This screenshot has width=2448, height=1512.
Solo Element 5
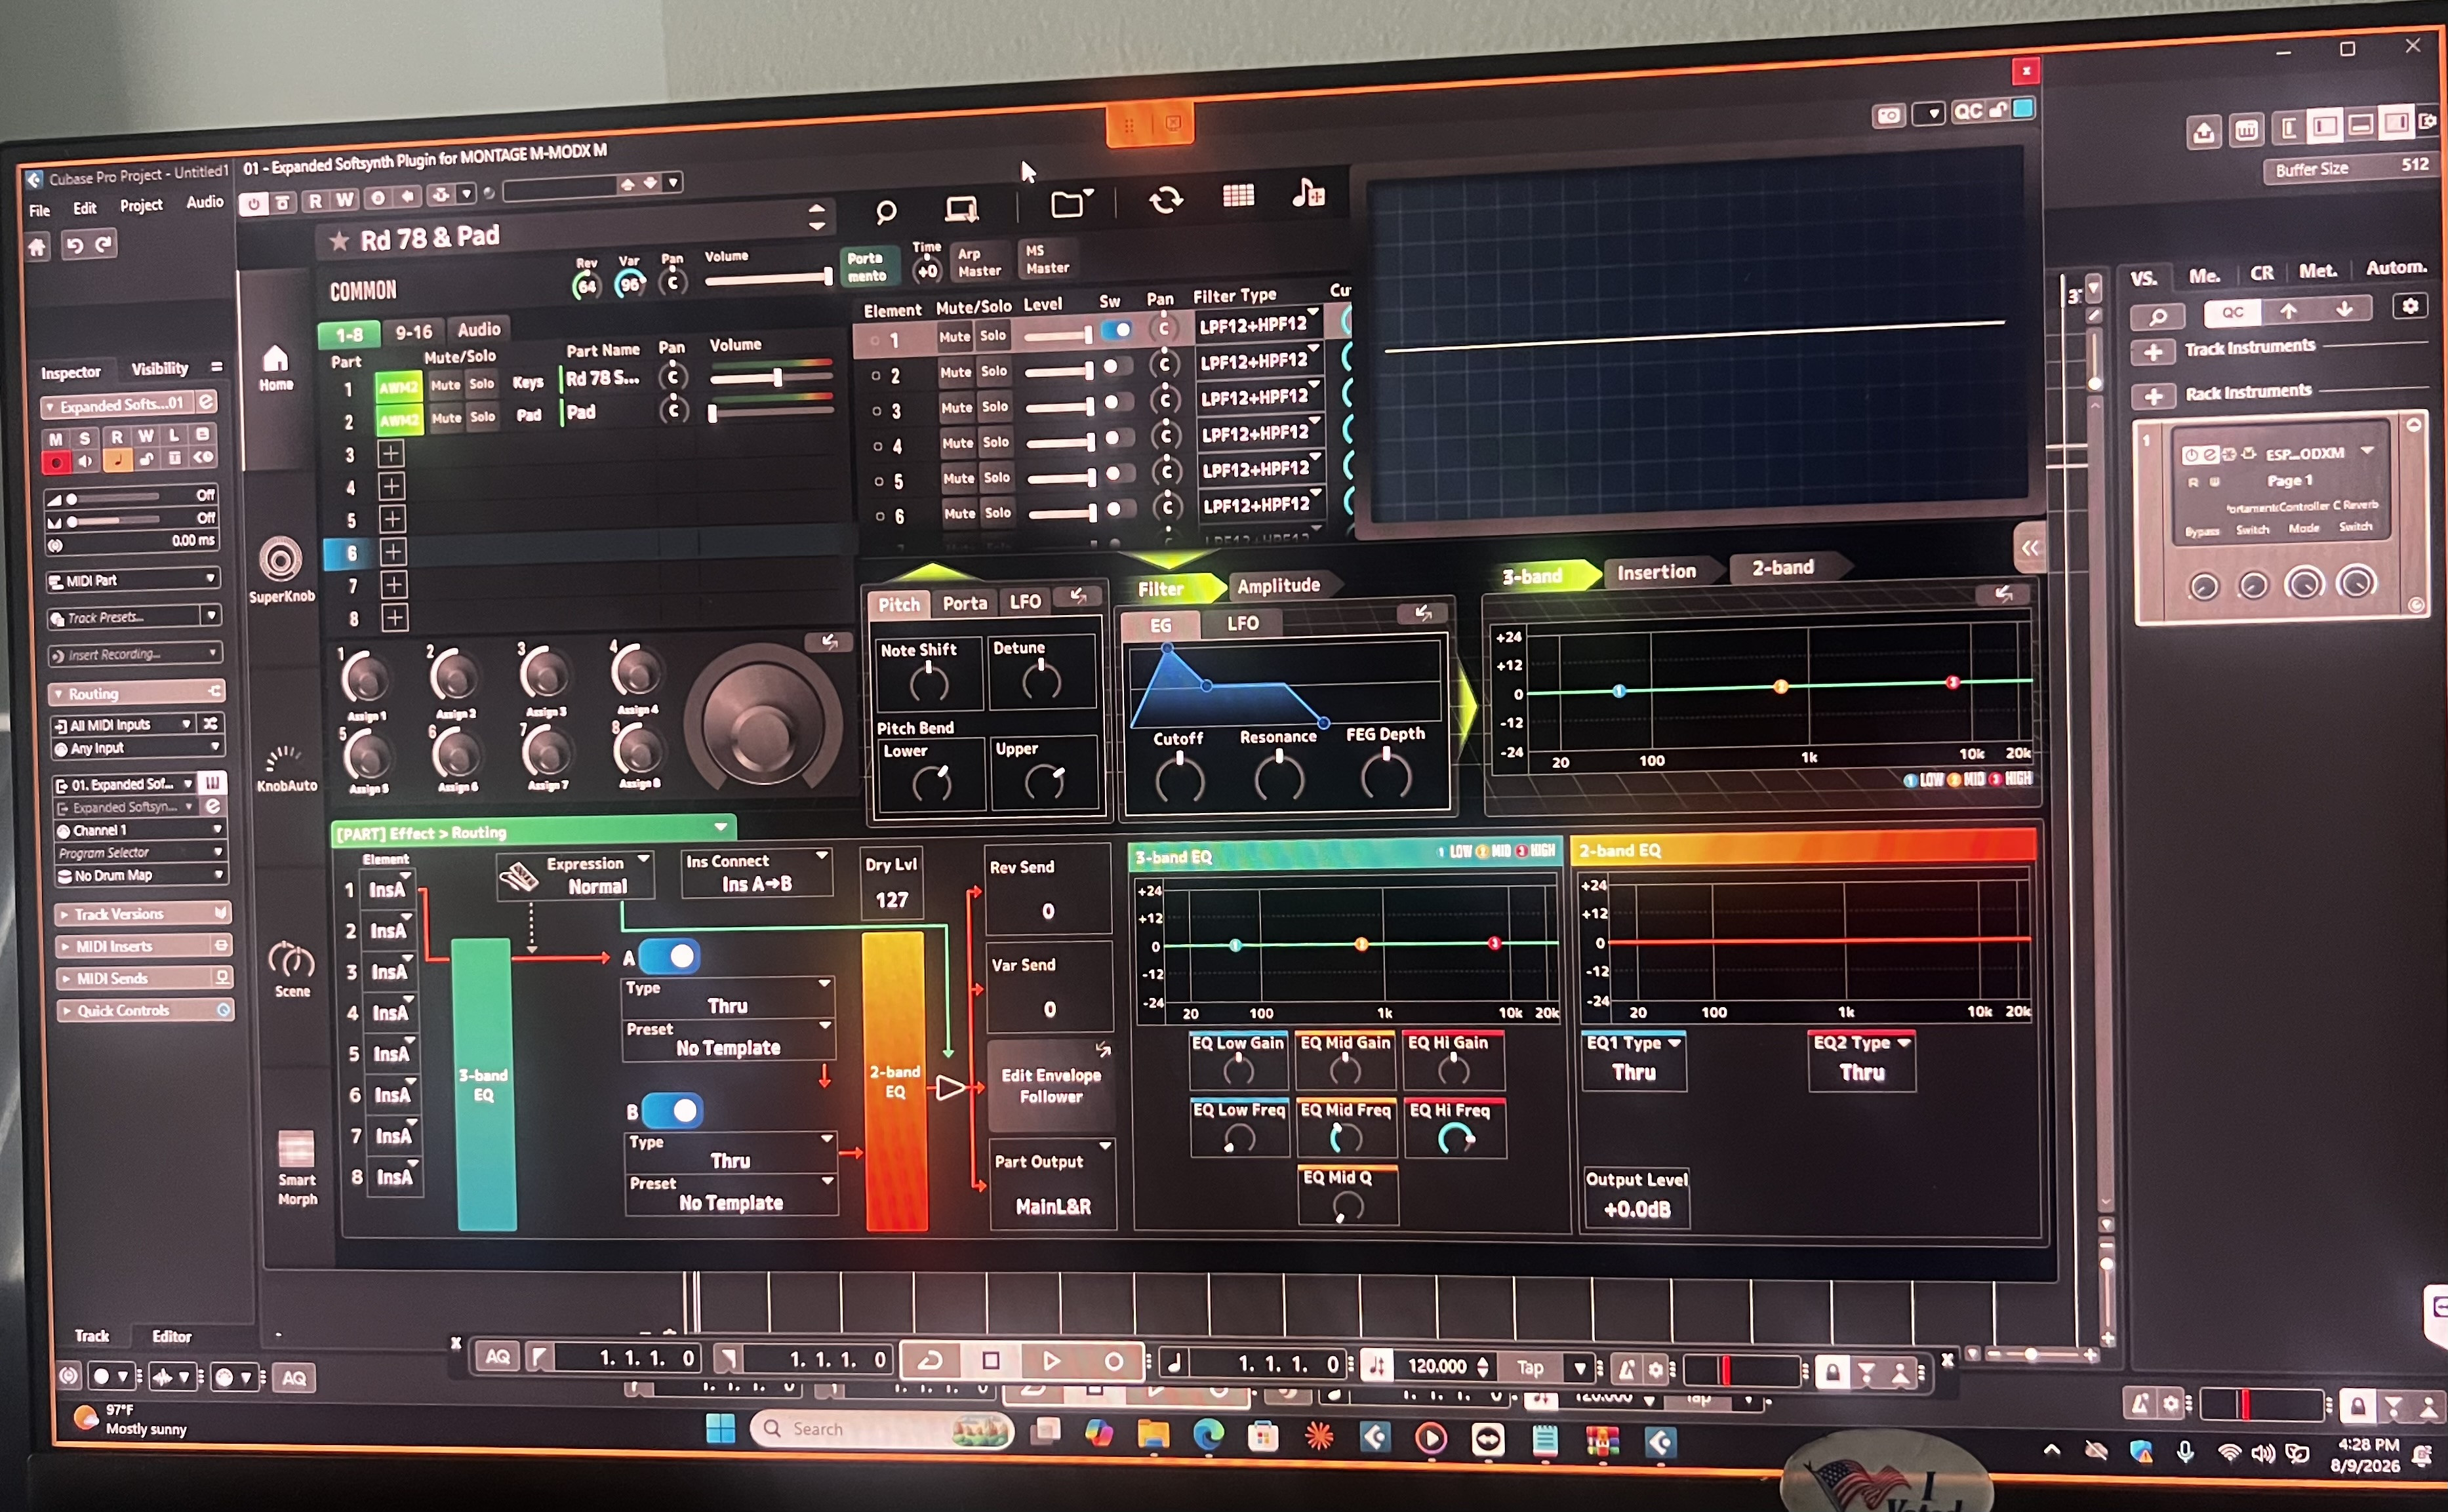coord(996,478)
